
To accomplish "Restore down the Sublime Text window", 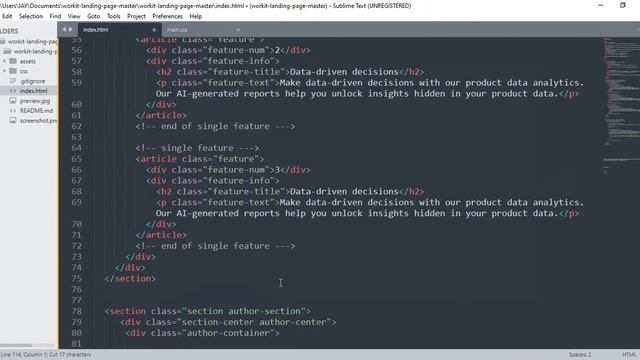I will (622, 5).
